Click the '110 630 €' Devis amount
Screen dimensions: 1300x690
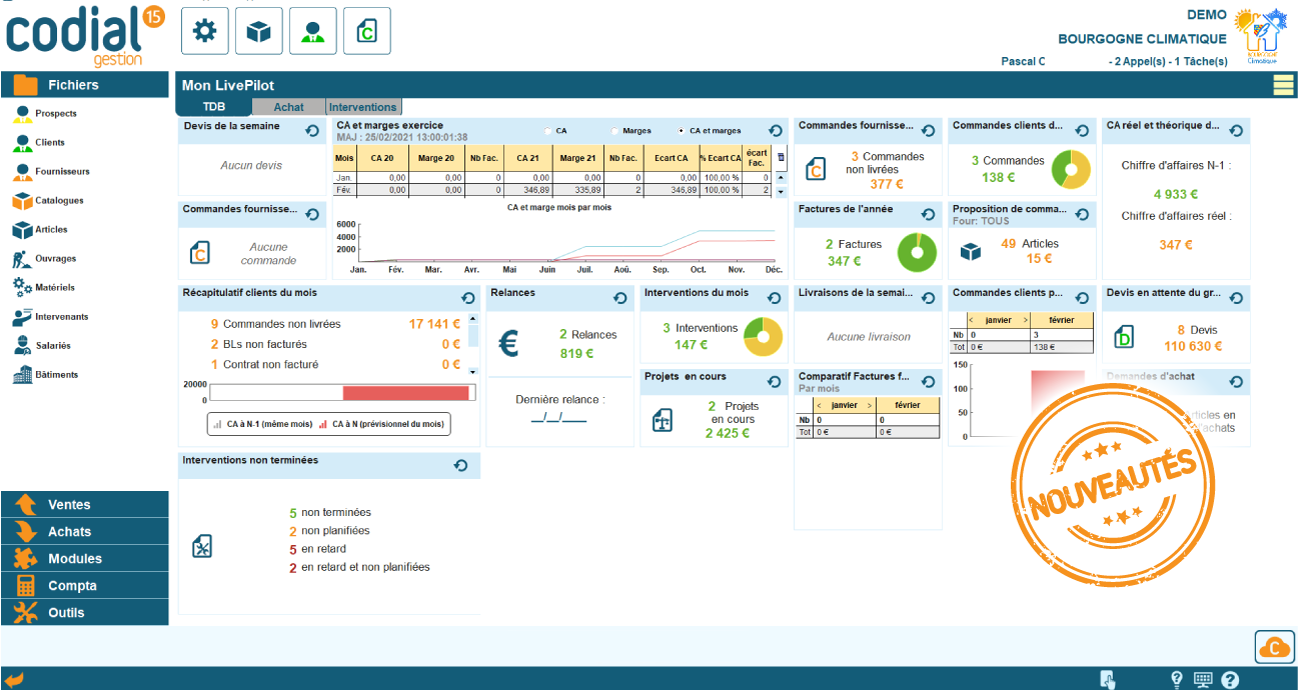1193,346
